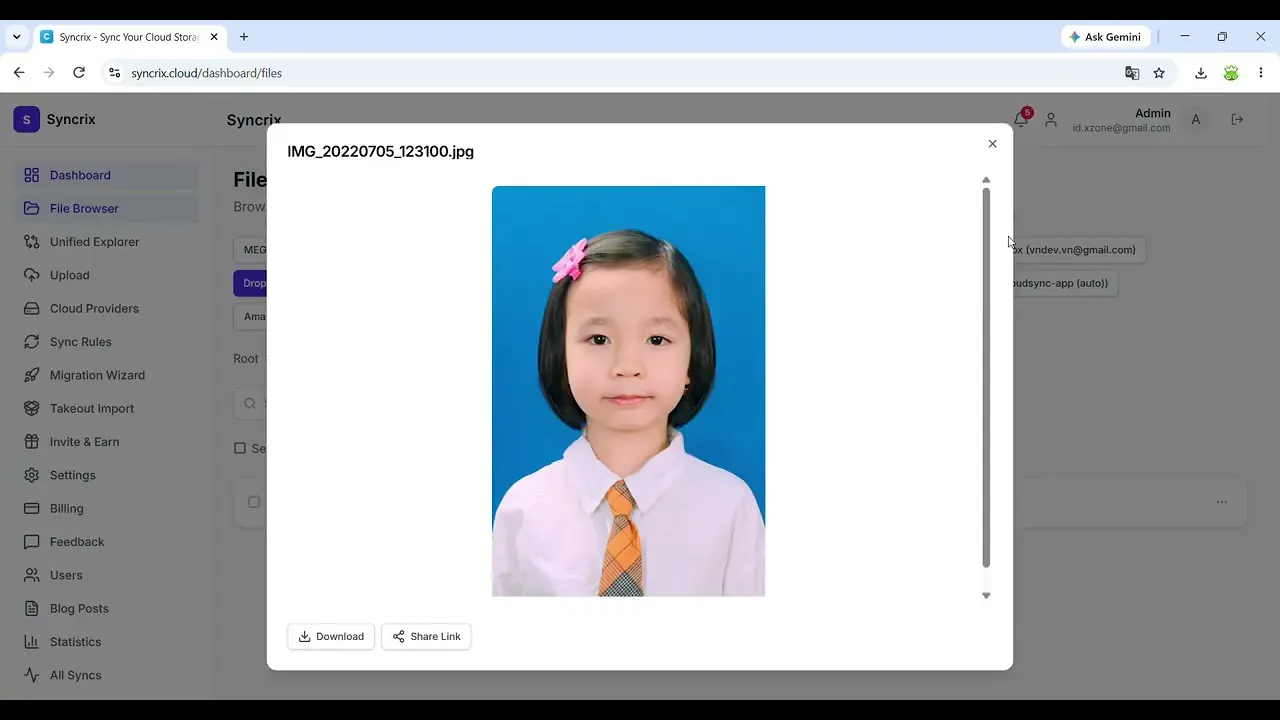Click the file name IMG_20220705_123100.jpg title
The height and width of the screenshot is (720, 1280).
pyautogui.click(x=381, y=151)
